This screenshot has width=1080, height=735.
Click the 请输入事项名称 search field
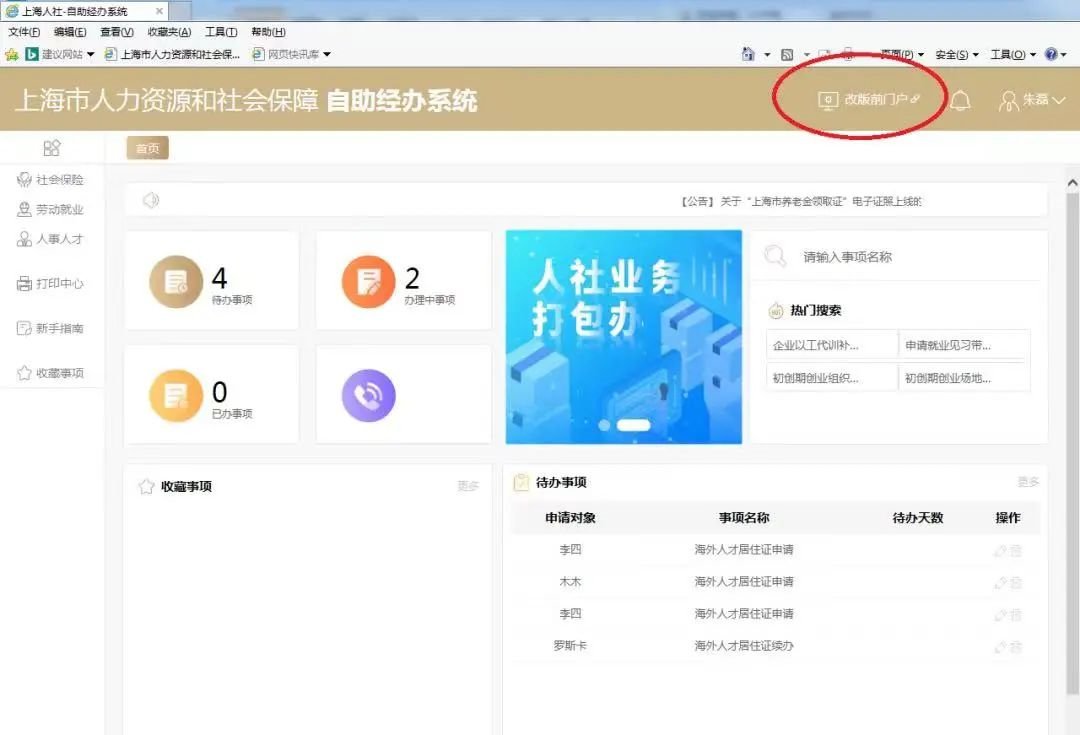(900, 257)
